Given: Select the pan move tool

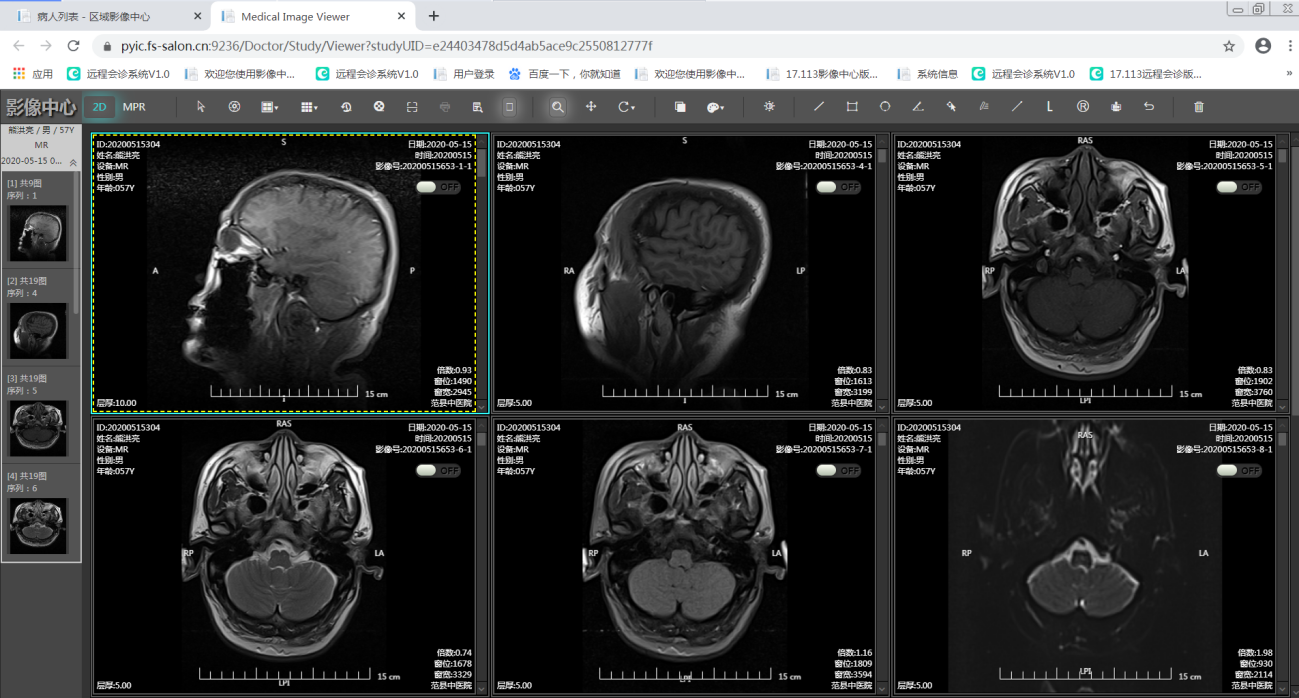Looking at the screenshot, I should 591,107.
